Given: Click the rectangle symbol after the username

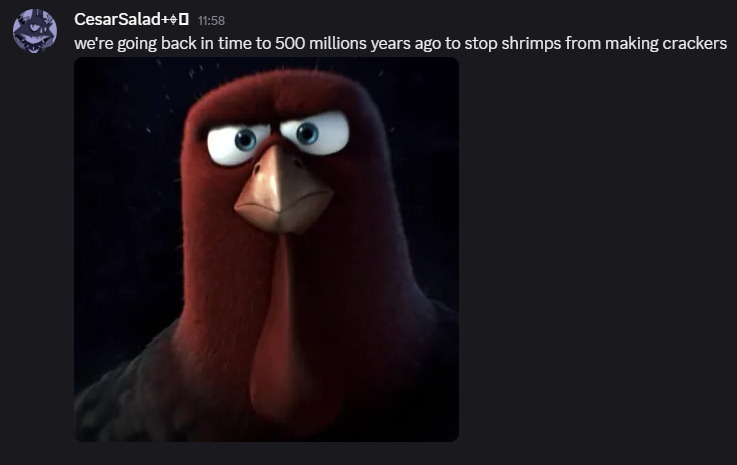Looking at the screenshot, I should (184, 20).
